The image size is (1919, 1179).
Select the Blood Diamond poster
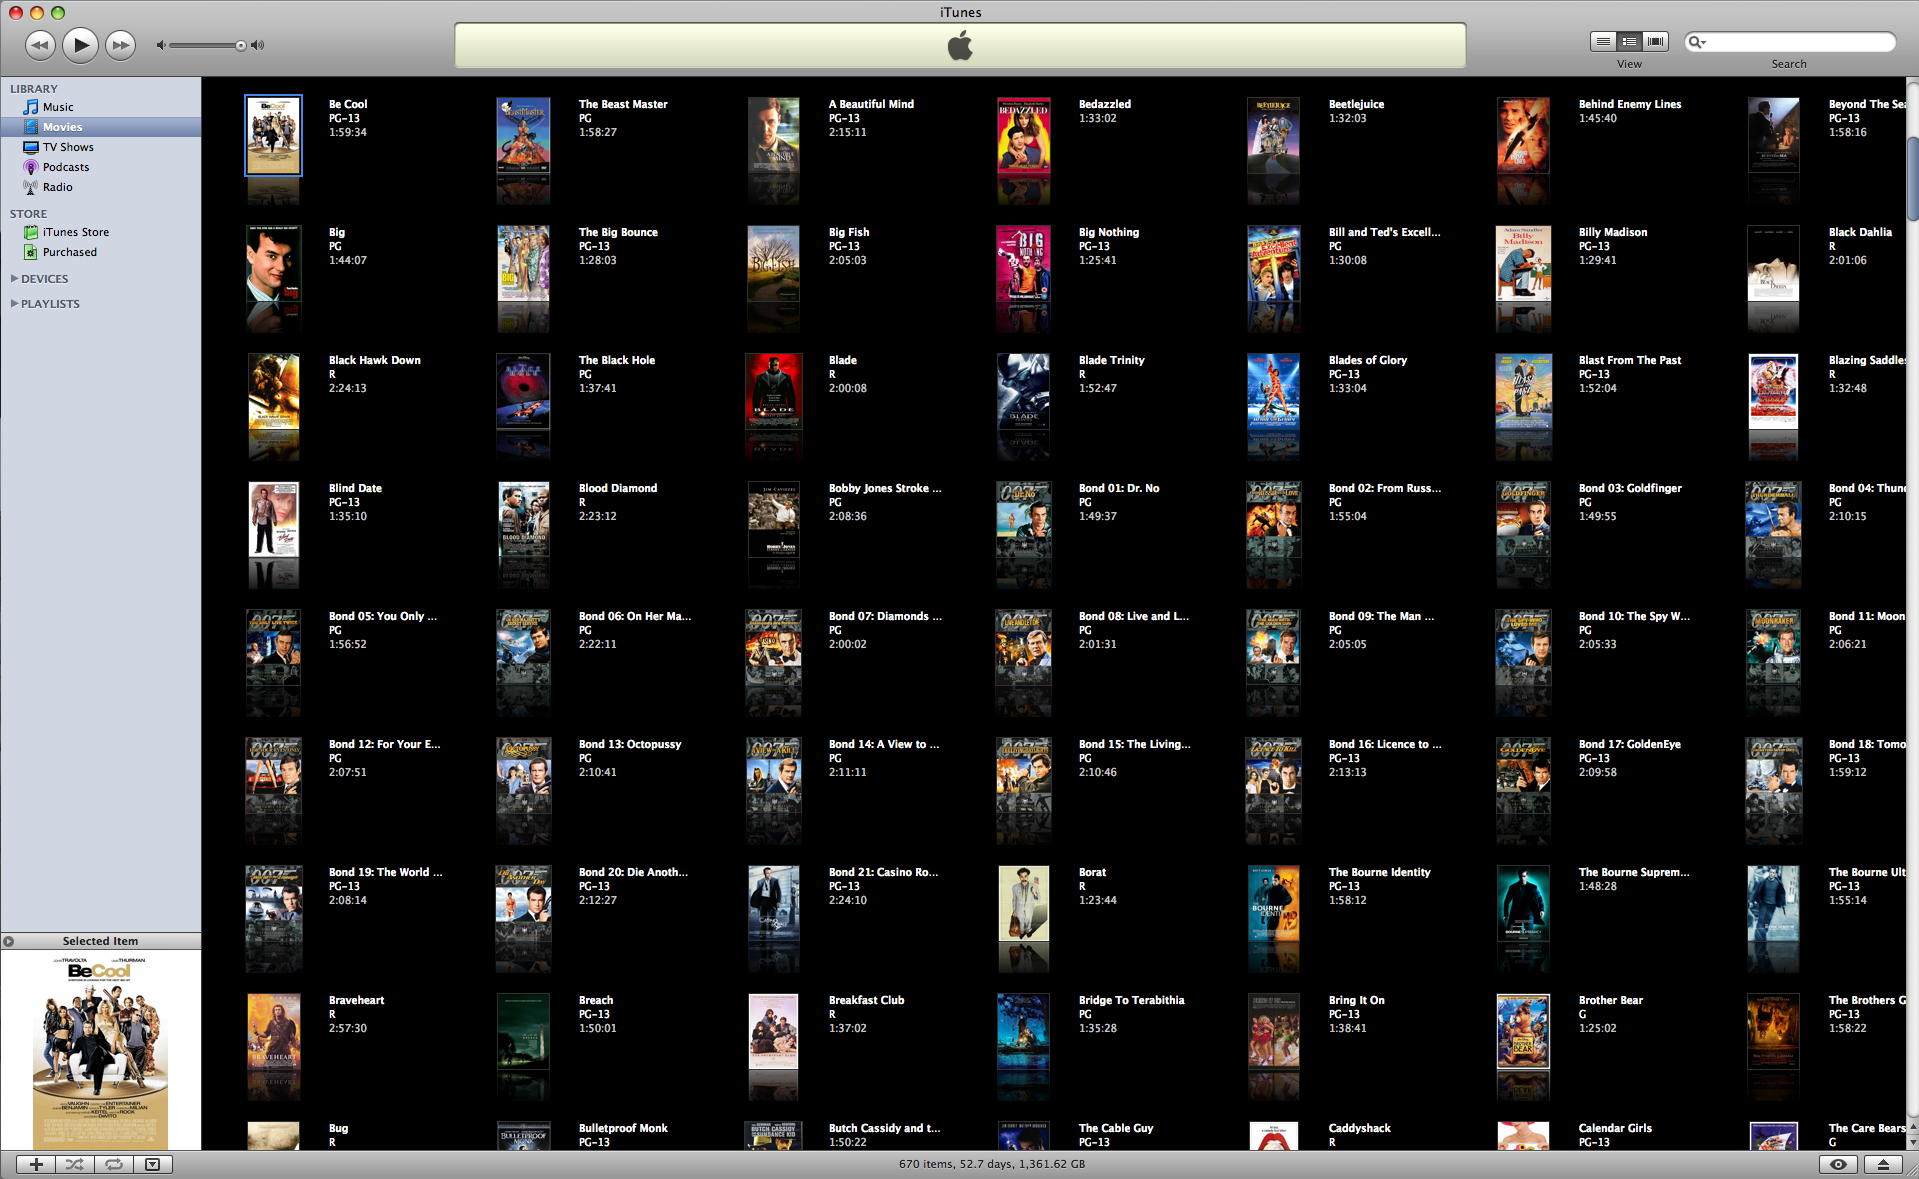(x=523, y=520)
